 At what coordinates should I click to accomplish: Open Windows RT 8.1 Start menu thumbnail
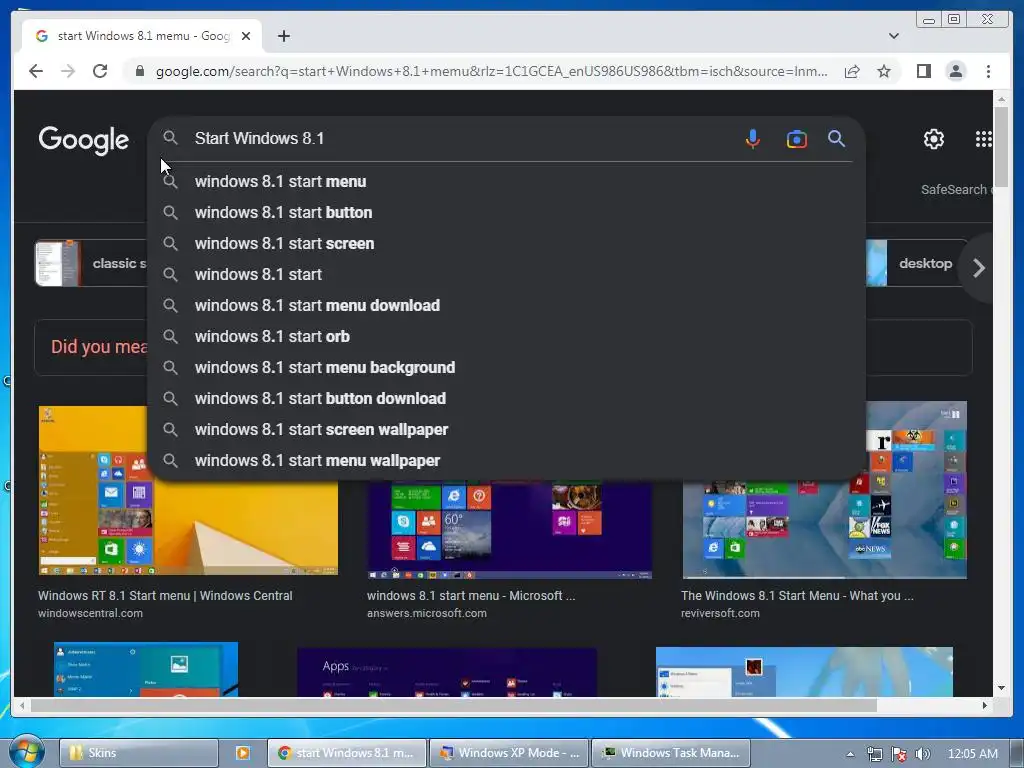(x=188, y=490)
